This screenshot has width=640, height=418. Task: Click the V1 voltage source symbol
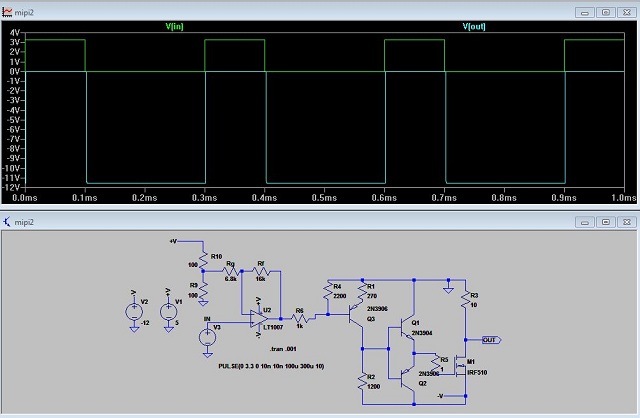point(167,312)
